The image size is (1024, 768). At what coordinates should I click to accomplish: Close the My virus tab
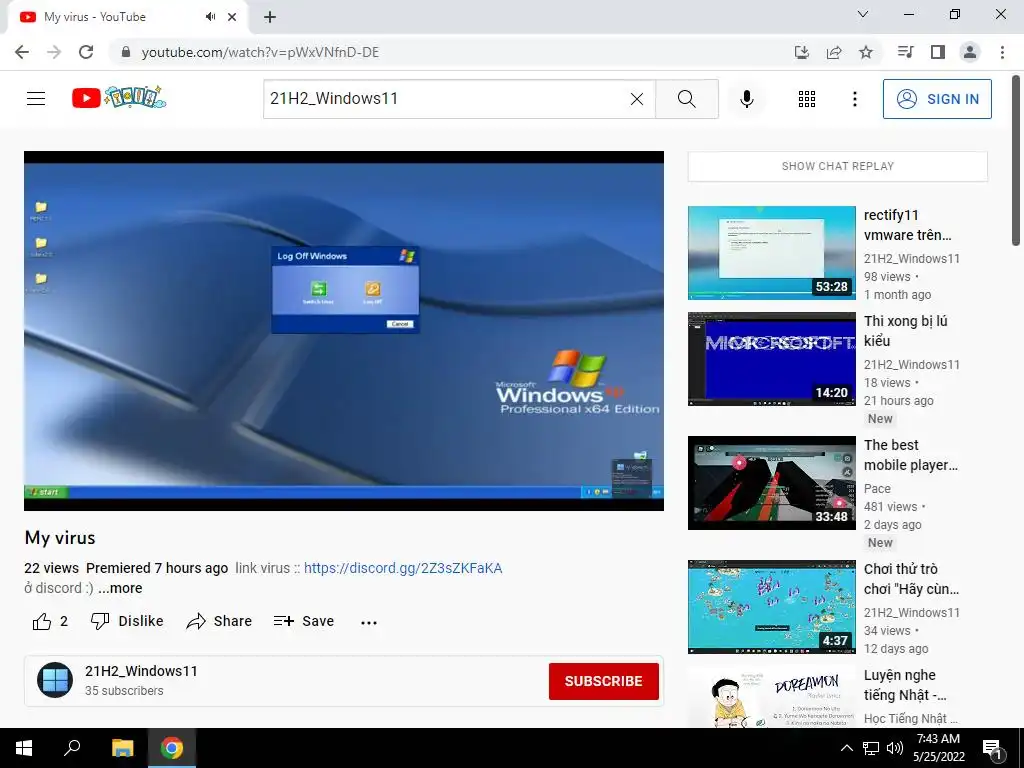232,17
